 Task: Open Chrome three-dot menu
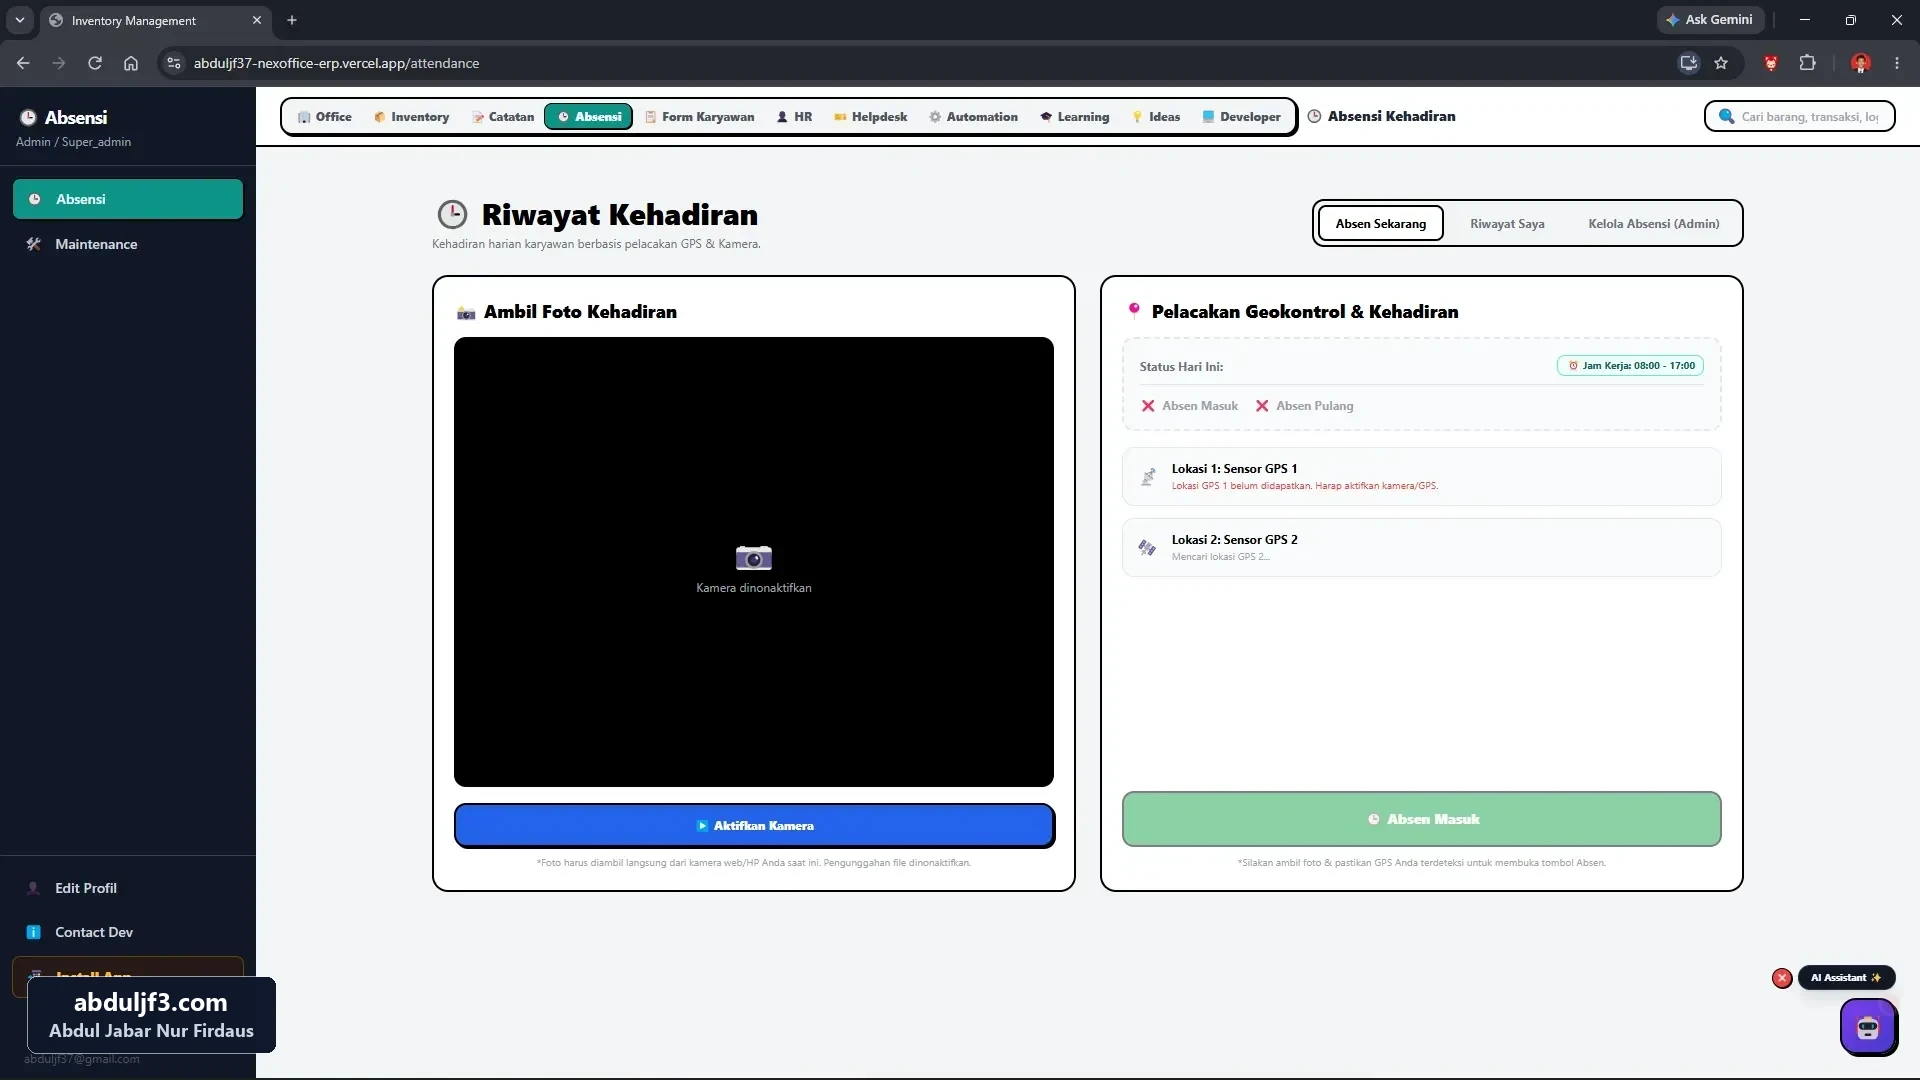point(1897,63)
